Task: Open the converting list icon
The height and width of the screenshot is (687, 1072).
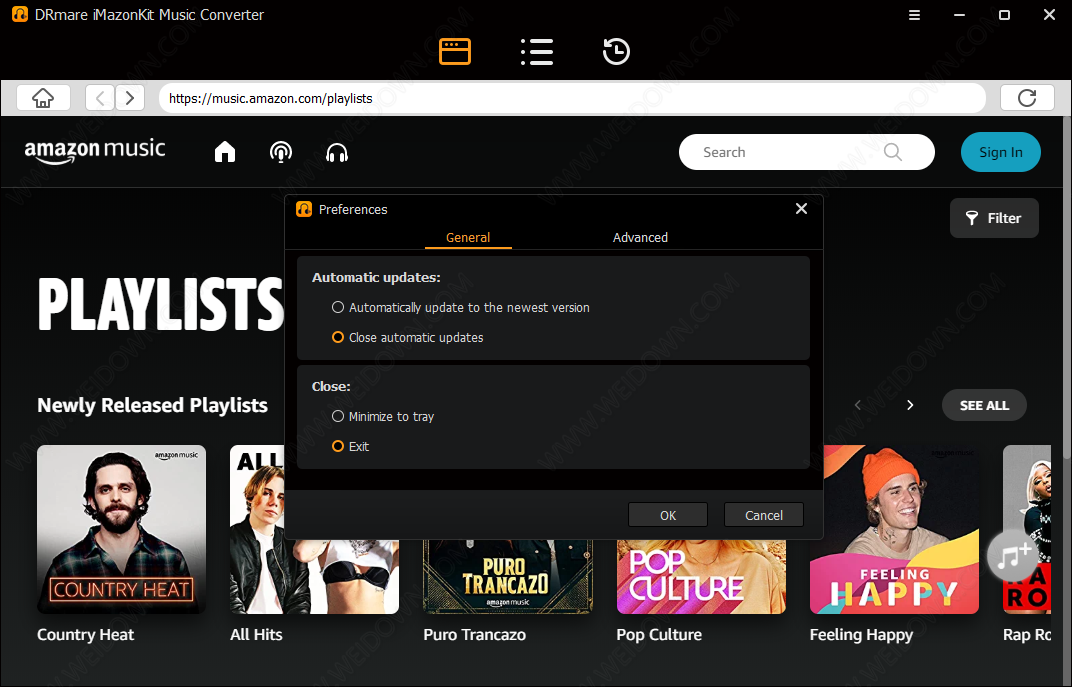Action: [537, 51]
